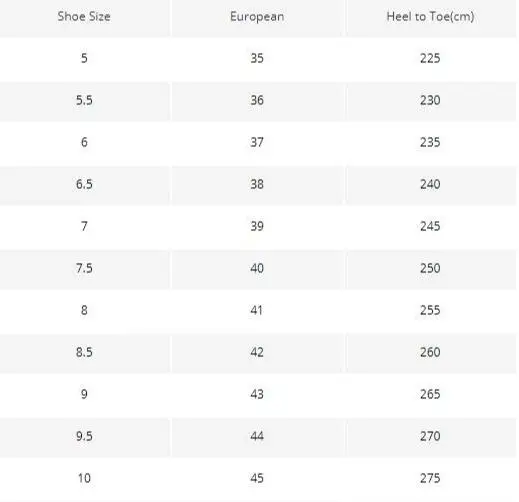The height and width of the screenshot is (502, 519).
Task: Click heel to toe value 275
Action: [430, 478]
